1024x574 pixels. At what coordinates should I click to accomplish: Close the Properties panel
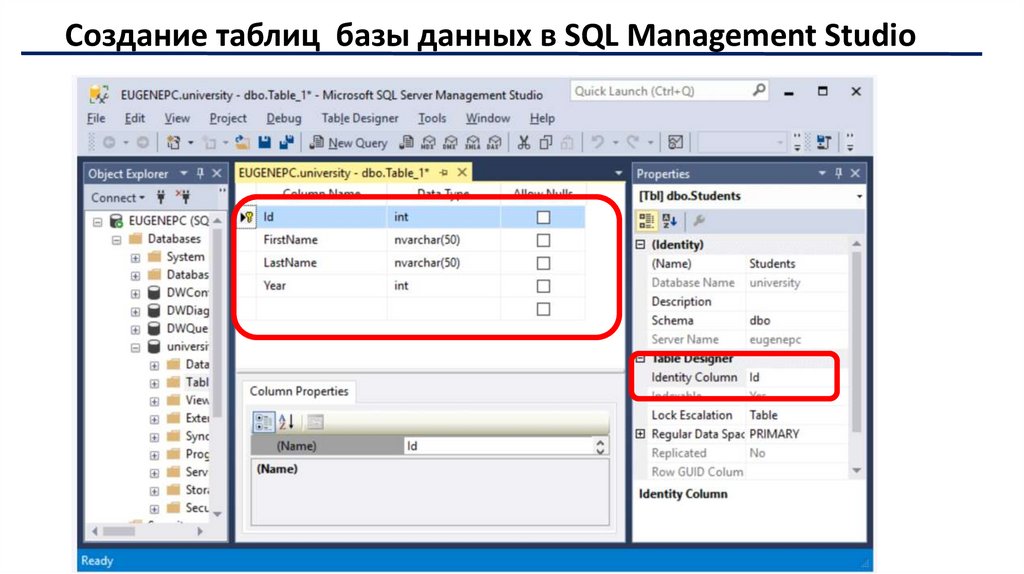point(856,173)
